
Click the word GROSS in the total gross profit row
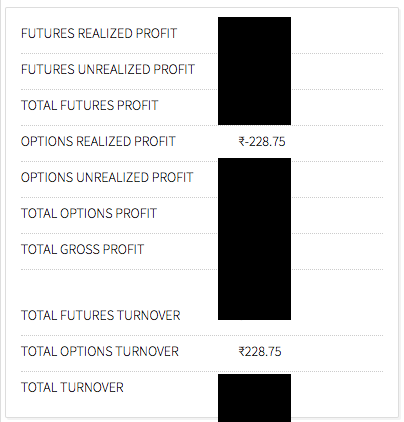[x=79, y=250]
